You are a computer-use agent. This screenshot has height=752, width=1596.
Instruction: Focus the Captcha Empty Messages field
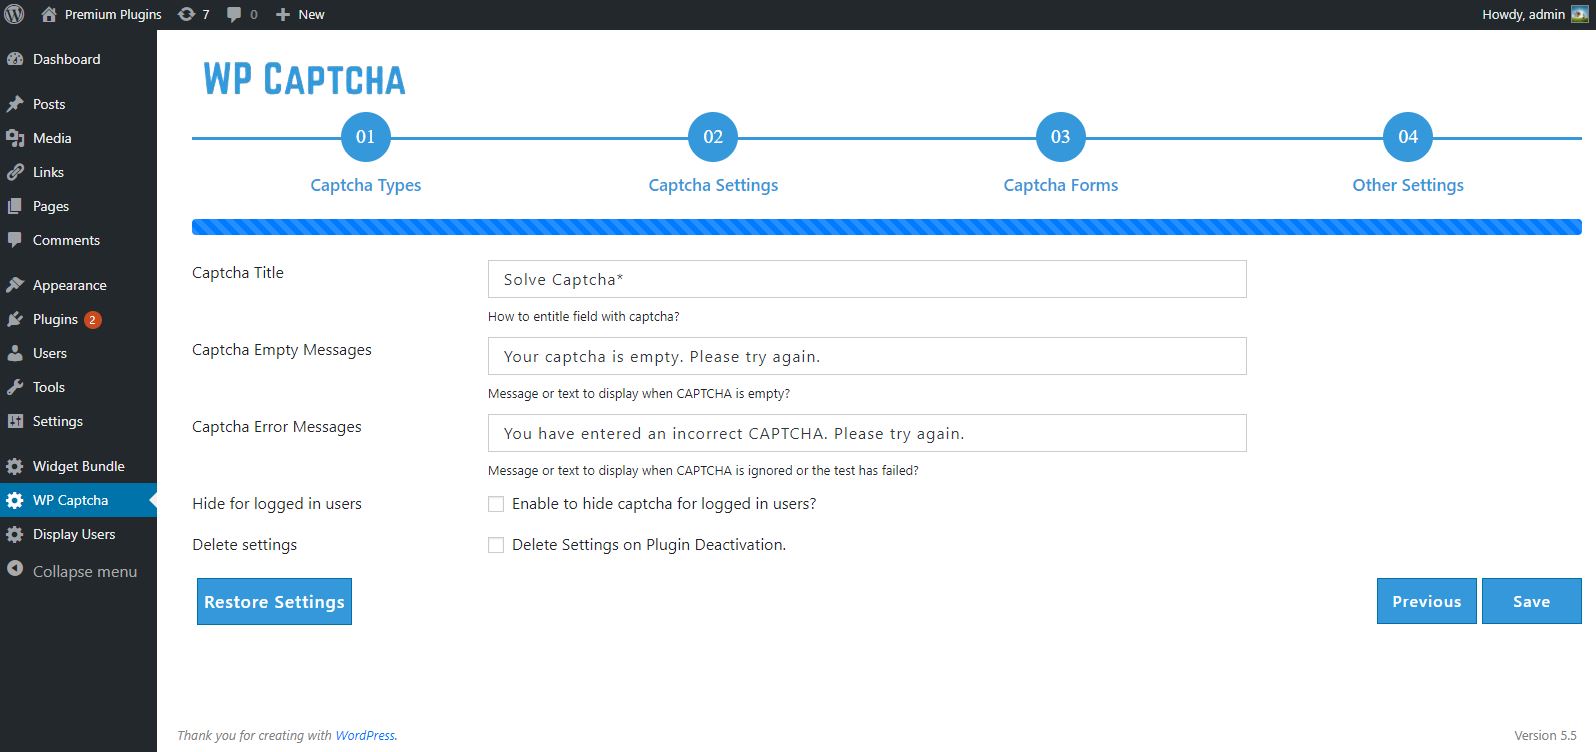867,356
